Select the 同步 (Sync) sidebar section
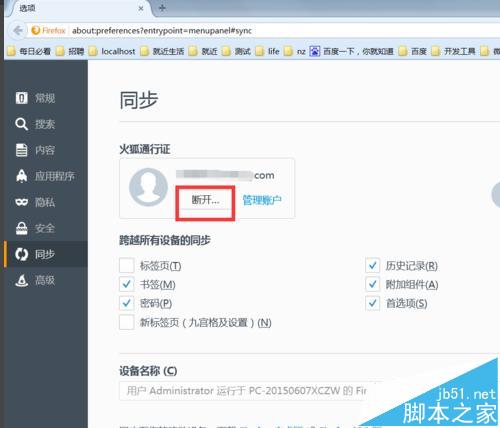 click(46, 254)
